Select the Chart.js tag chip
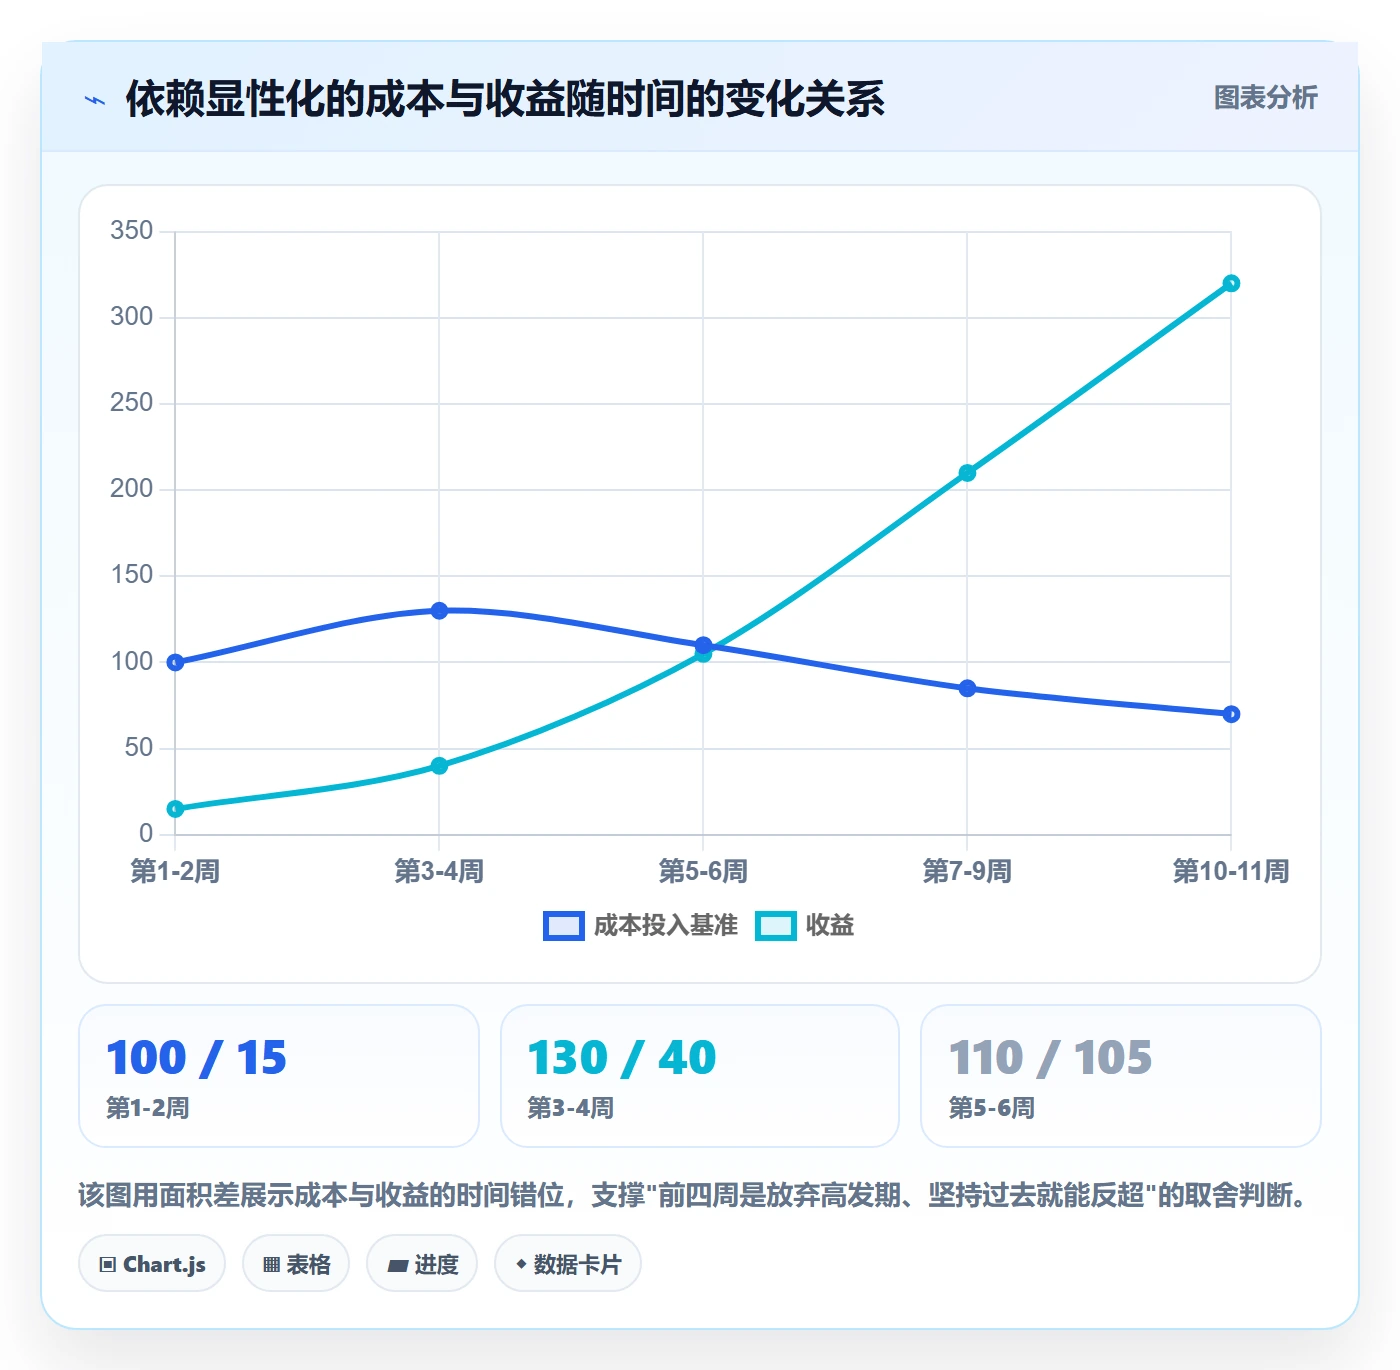 152,1264
